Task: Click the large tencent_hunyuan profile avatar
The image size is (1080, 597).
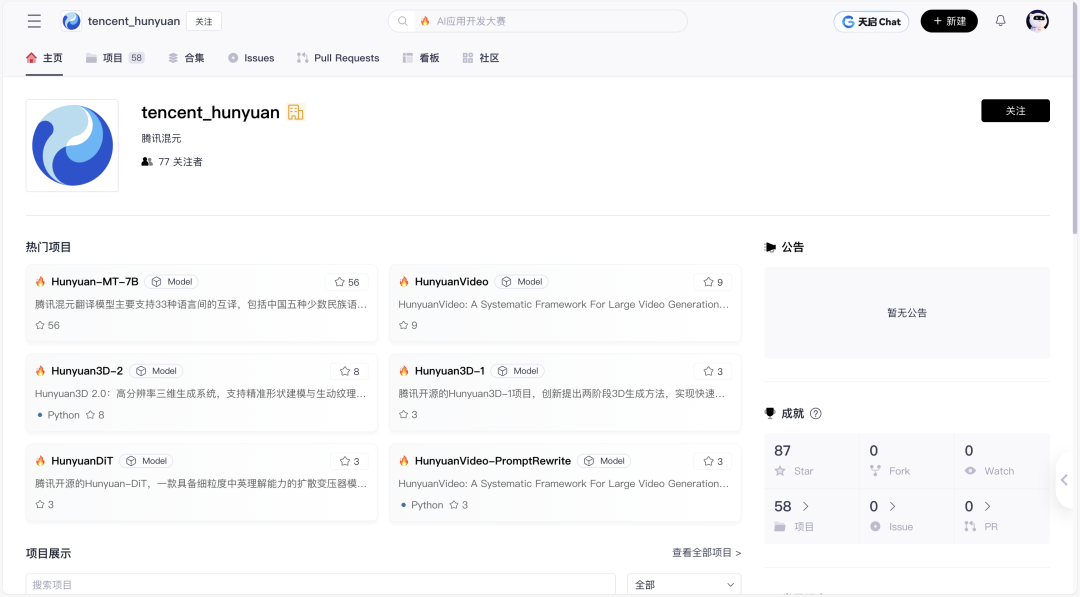Action: pyautogui.click(x=72, y=145)
